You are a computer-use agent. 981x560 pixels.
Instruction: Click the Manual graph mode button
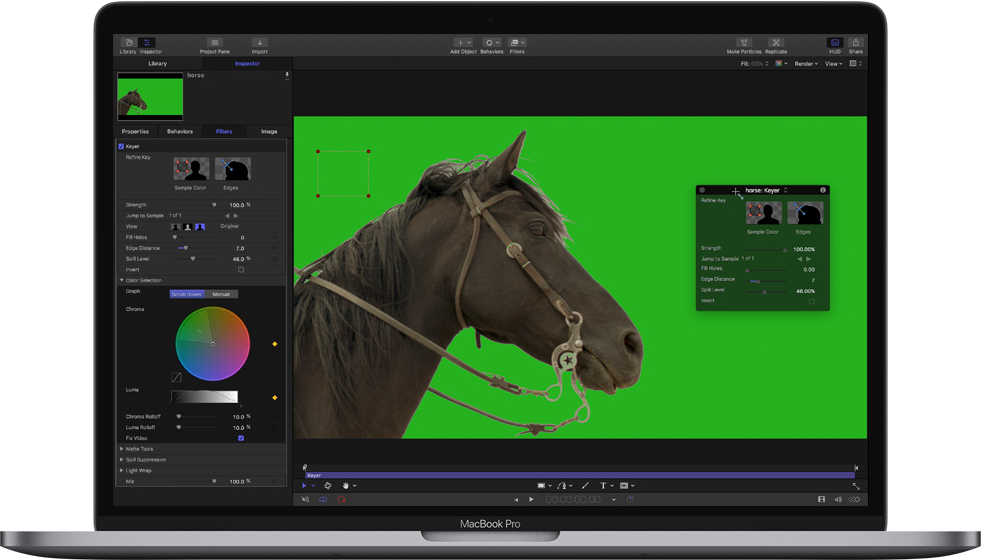[221, 294]
